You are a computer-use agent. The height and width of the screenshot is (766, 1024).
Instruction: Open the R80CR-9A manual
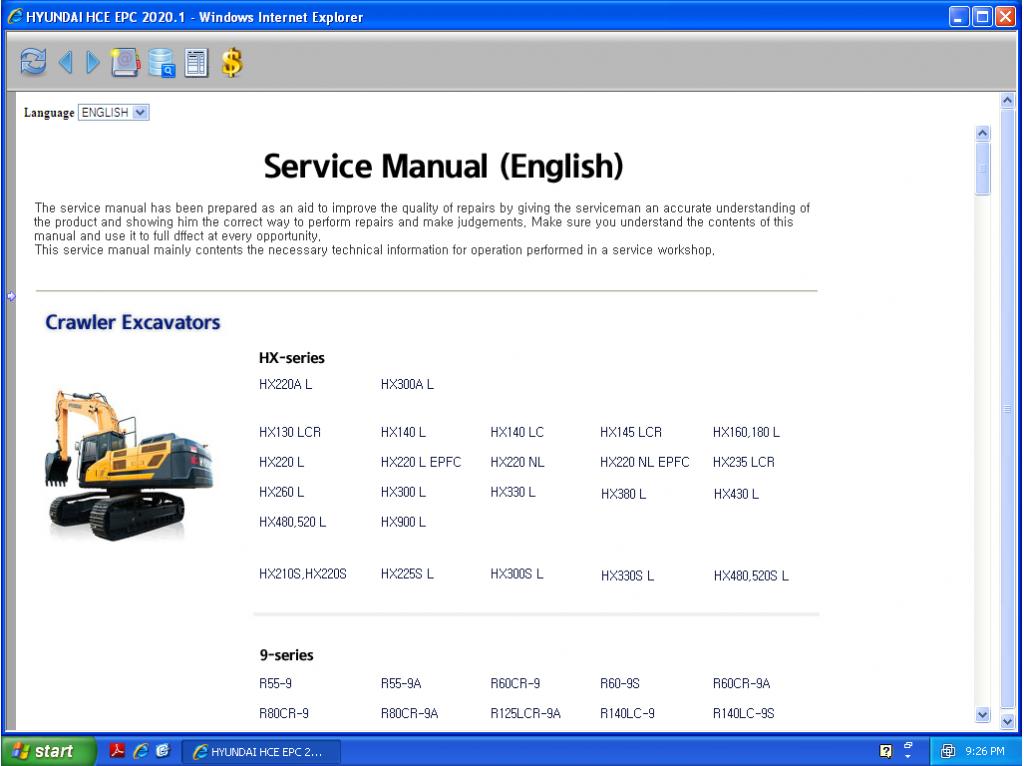(409, 714)
